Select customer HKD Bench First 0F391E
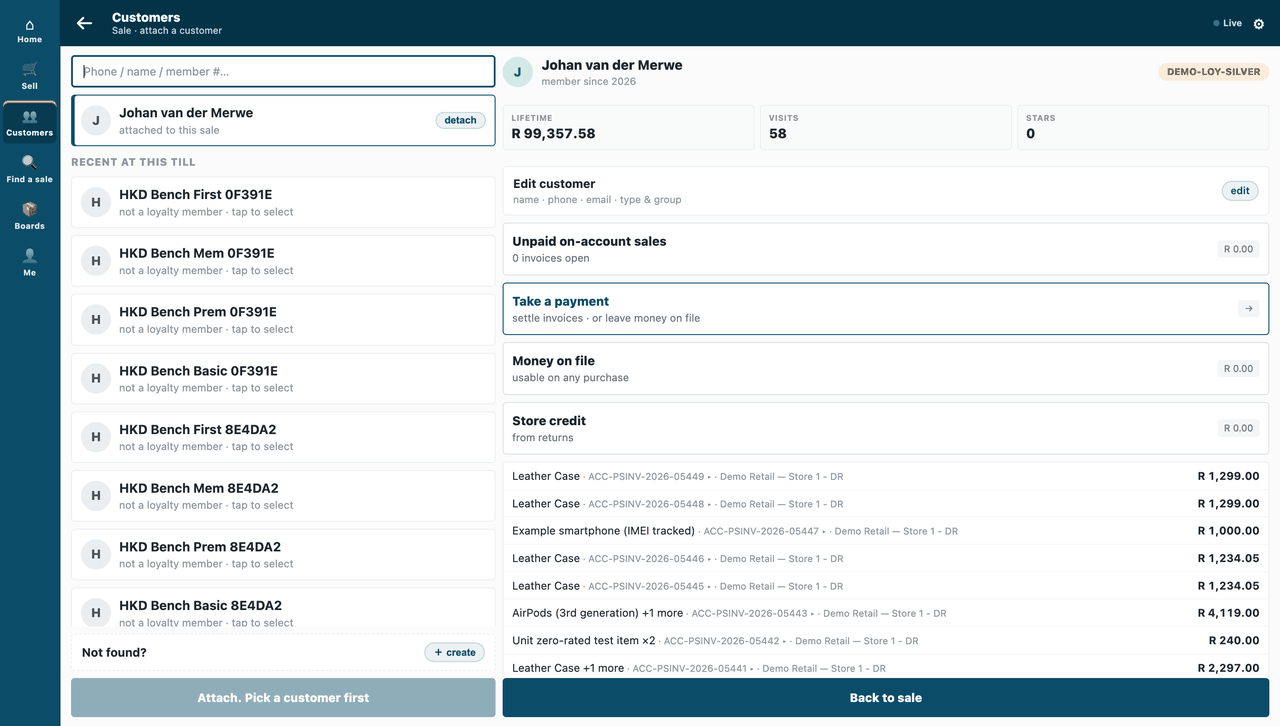The height and width of the screenshot is (726, 1280). point(283,203)
